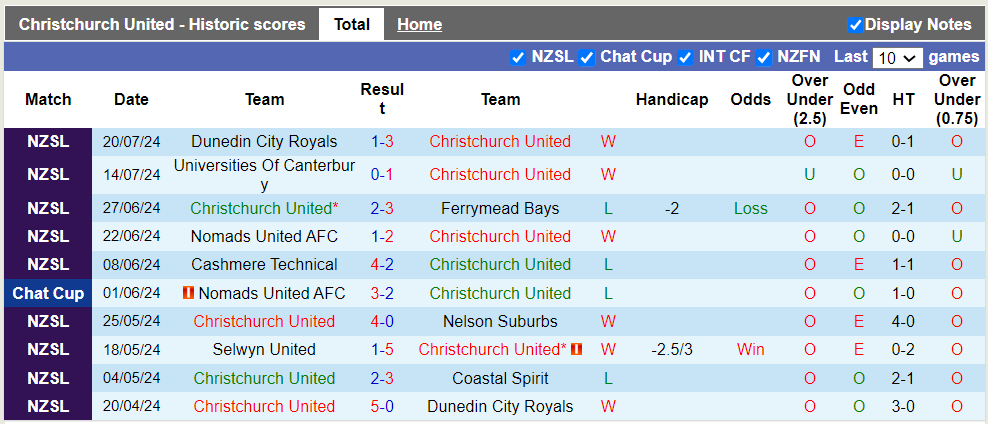Image resolution: width=988 pixels, height=424 pixels.
Task: Toggle the Display Notes checkbox
Action: (855, 25)
